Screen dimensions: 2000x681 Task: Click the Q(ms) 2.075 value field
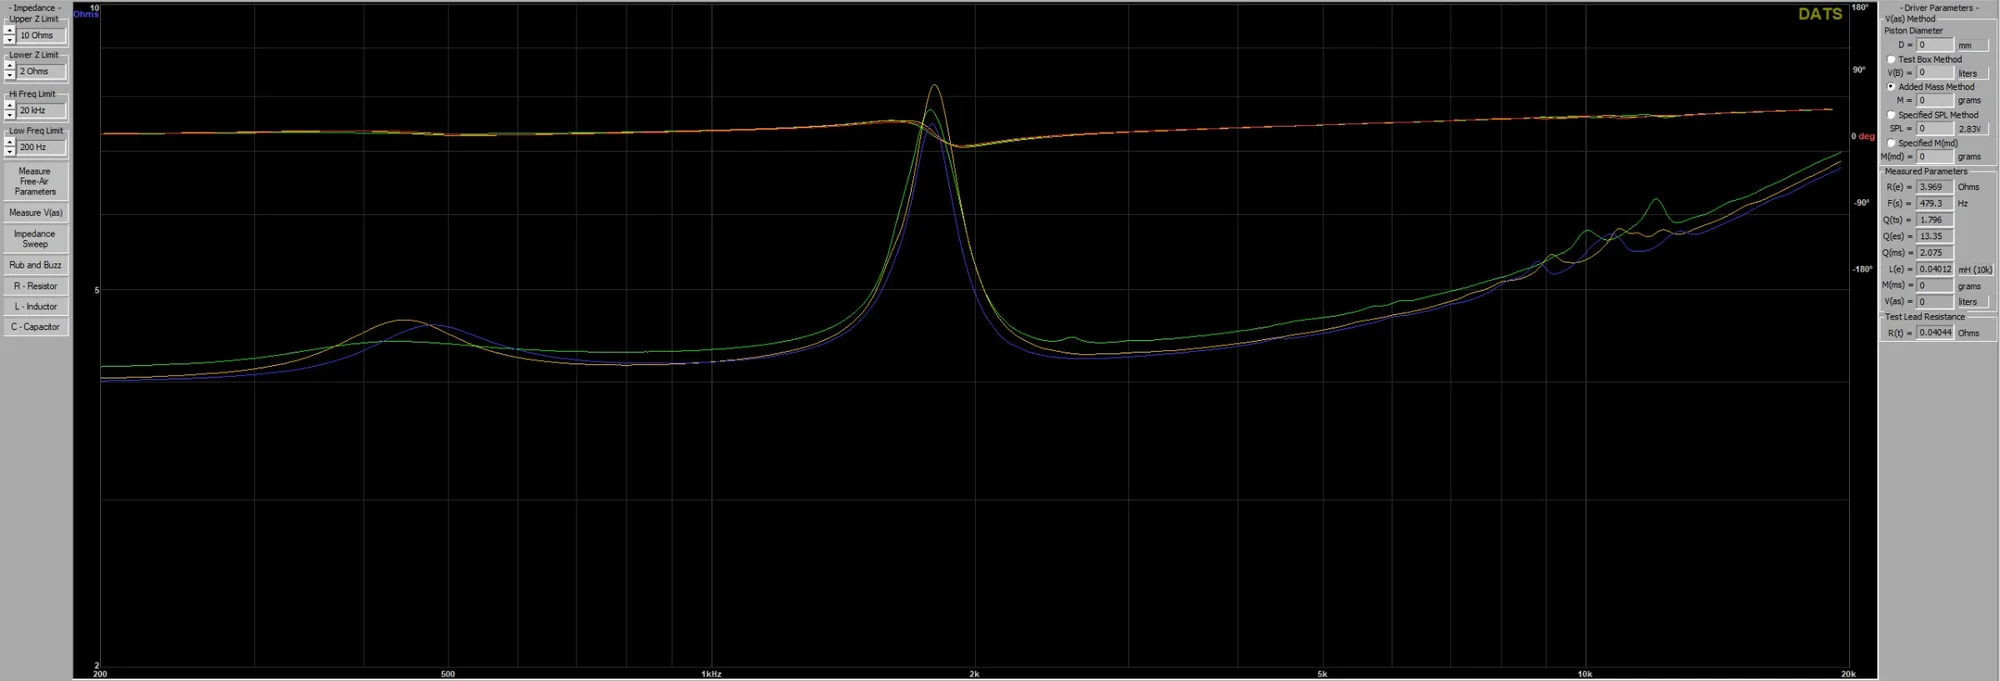click(x=1934, y=253)
